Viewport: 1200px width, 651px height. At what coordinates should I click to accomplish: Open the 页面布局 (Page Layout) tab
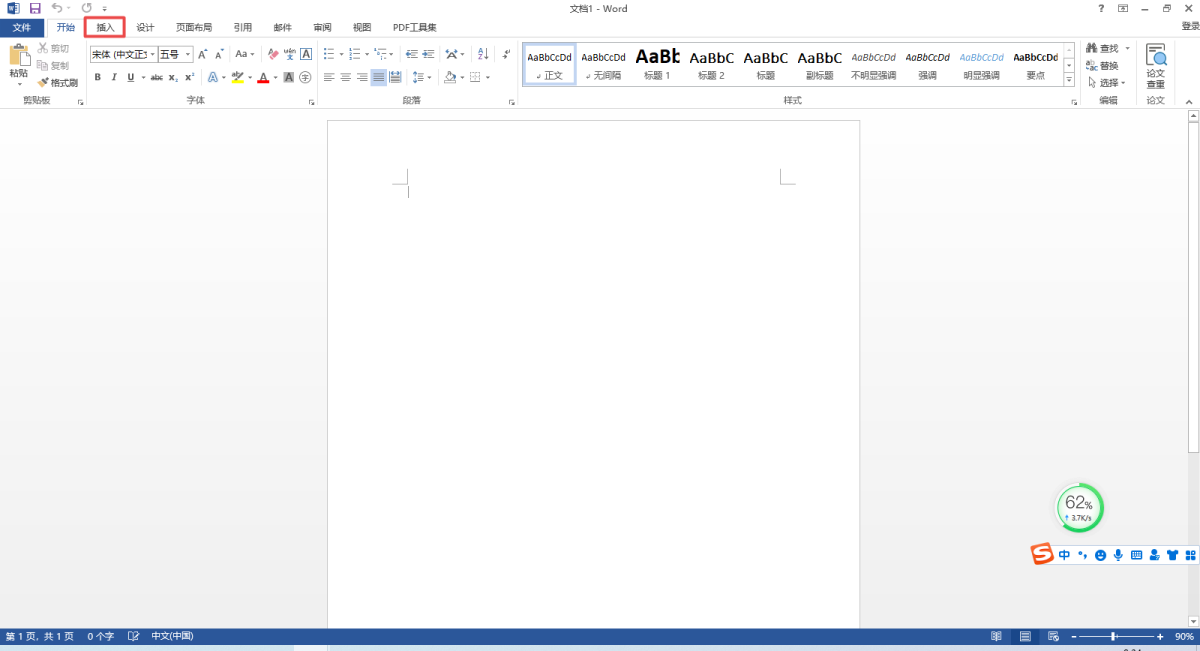pos(194,27)
